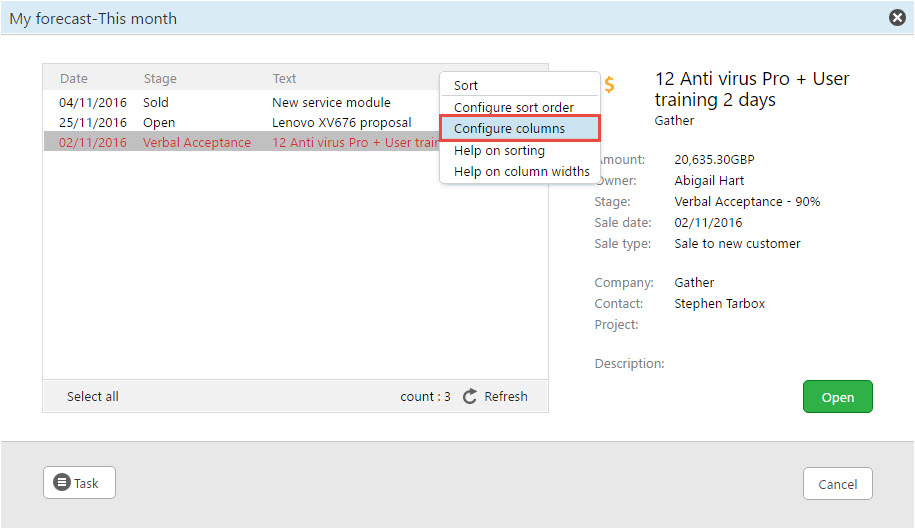This screenshot has width=915, height=529.
Task: Sort by the Date column header
Action: tap(74, 79)
